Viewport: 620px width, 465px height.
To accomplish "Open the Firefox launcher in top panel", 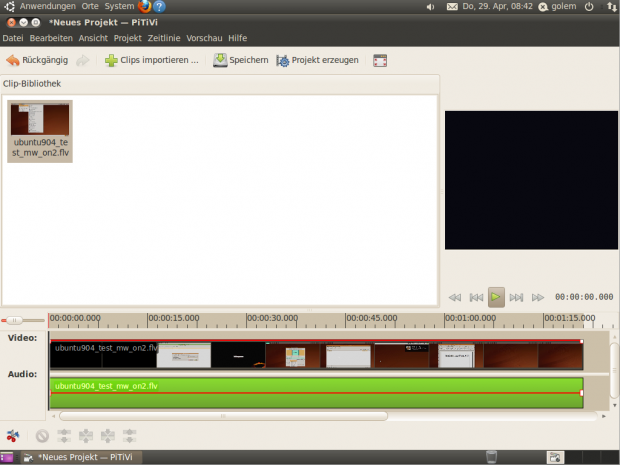I will pyautogui.click(x=143, y=6).
